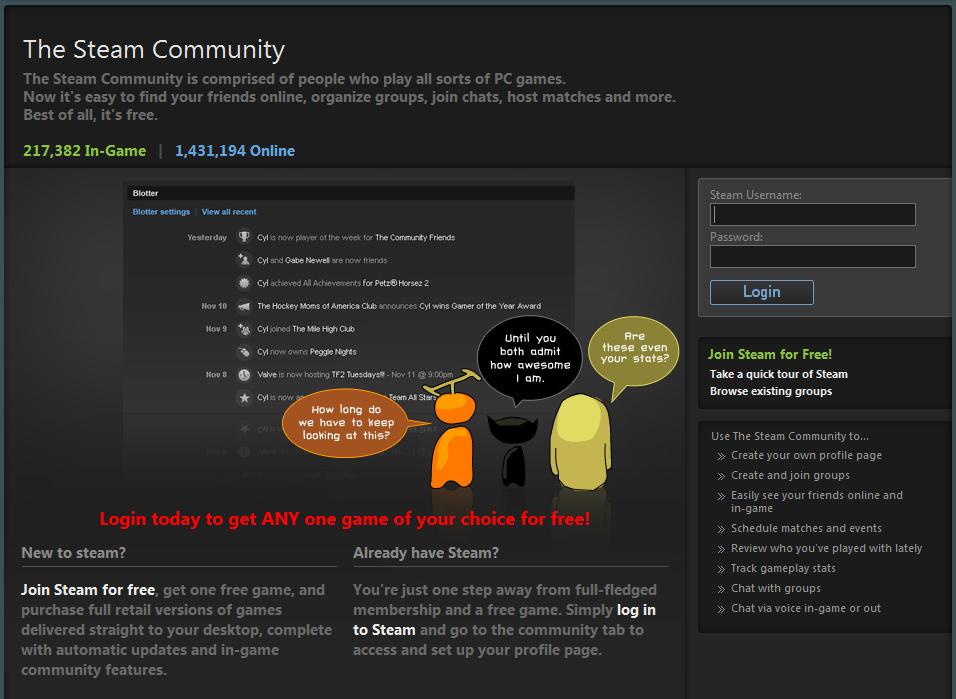
Task: Click Use The Steam Community to... heading
Action: click(x=790, y=436)
